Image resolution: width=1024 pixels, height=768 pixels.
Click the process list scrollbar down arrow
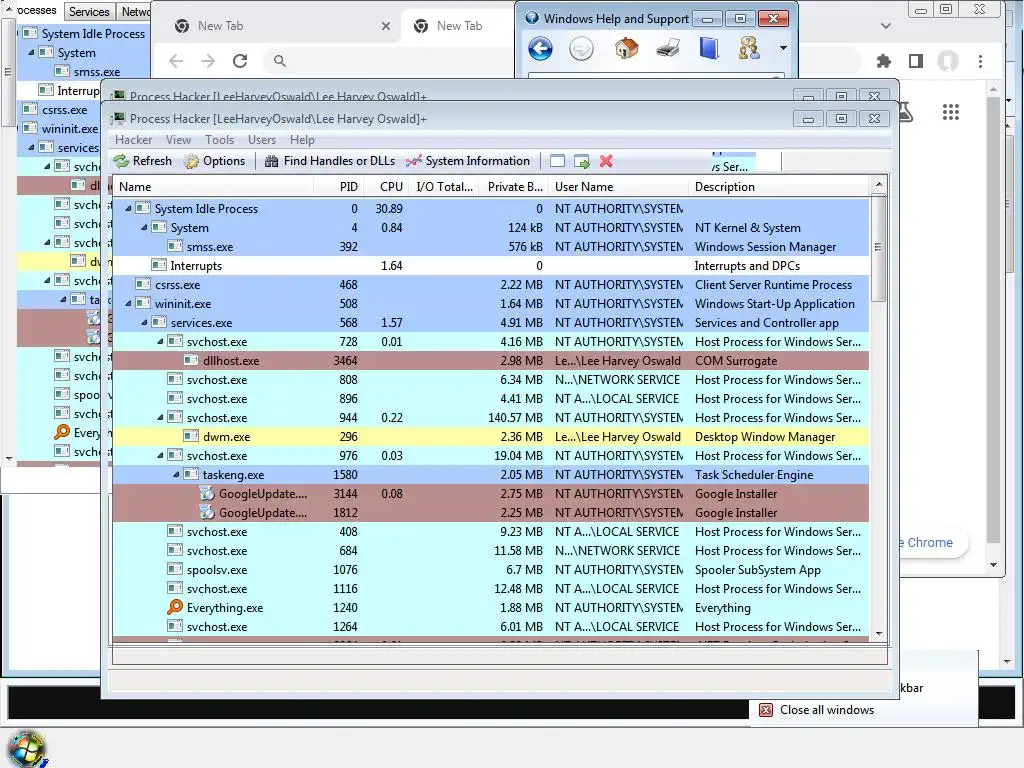pos(879,633)
